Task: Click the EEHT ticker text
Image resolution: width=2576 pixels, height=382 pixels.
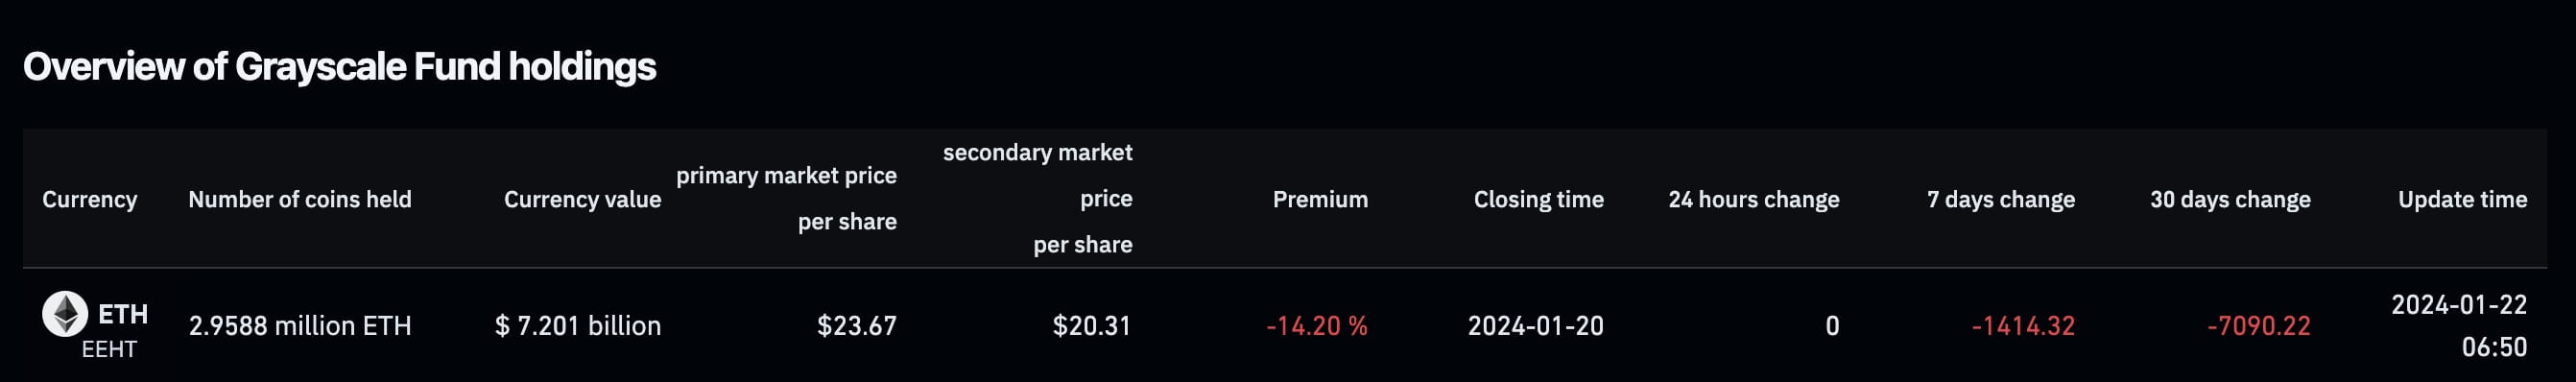Action: click(109, 349)
